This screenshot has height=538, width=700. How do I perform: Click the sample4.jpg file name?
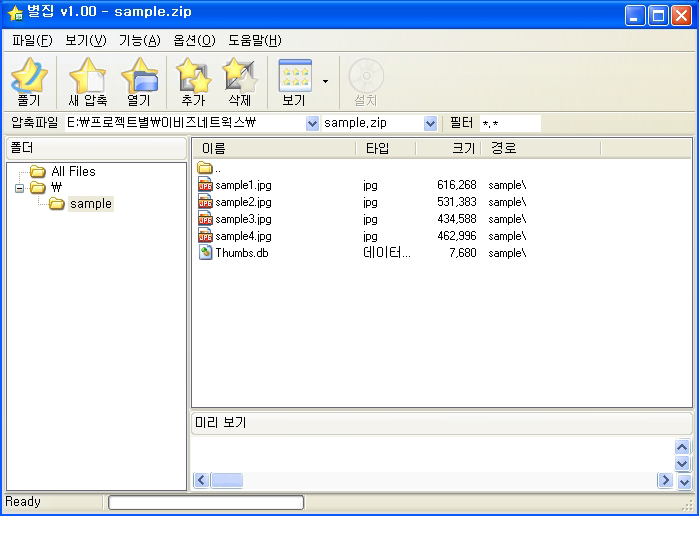click(243, 236)
